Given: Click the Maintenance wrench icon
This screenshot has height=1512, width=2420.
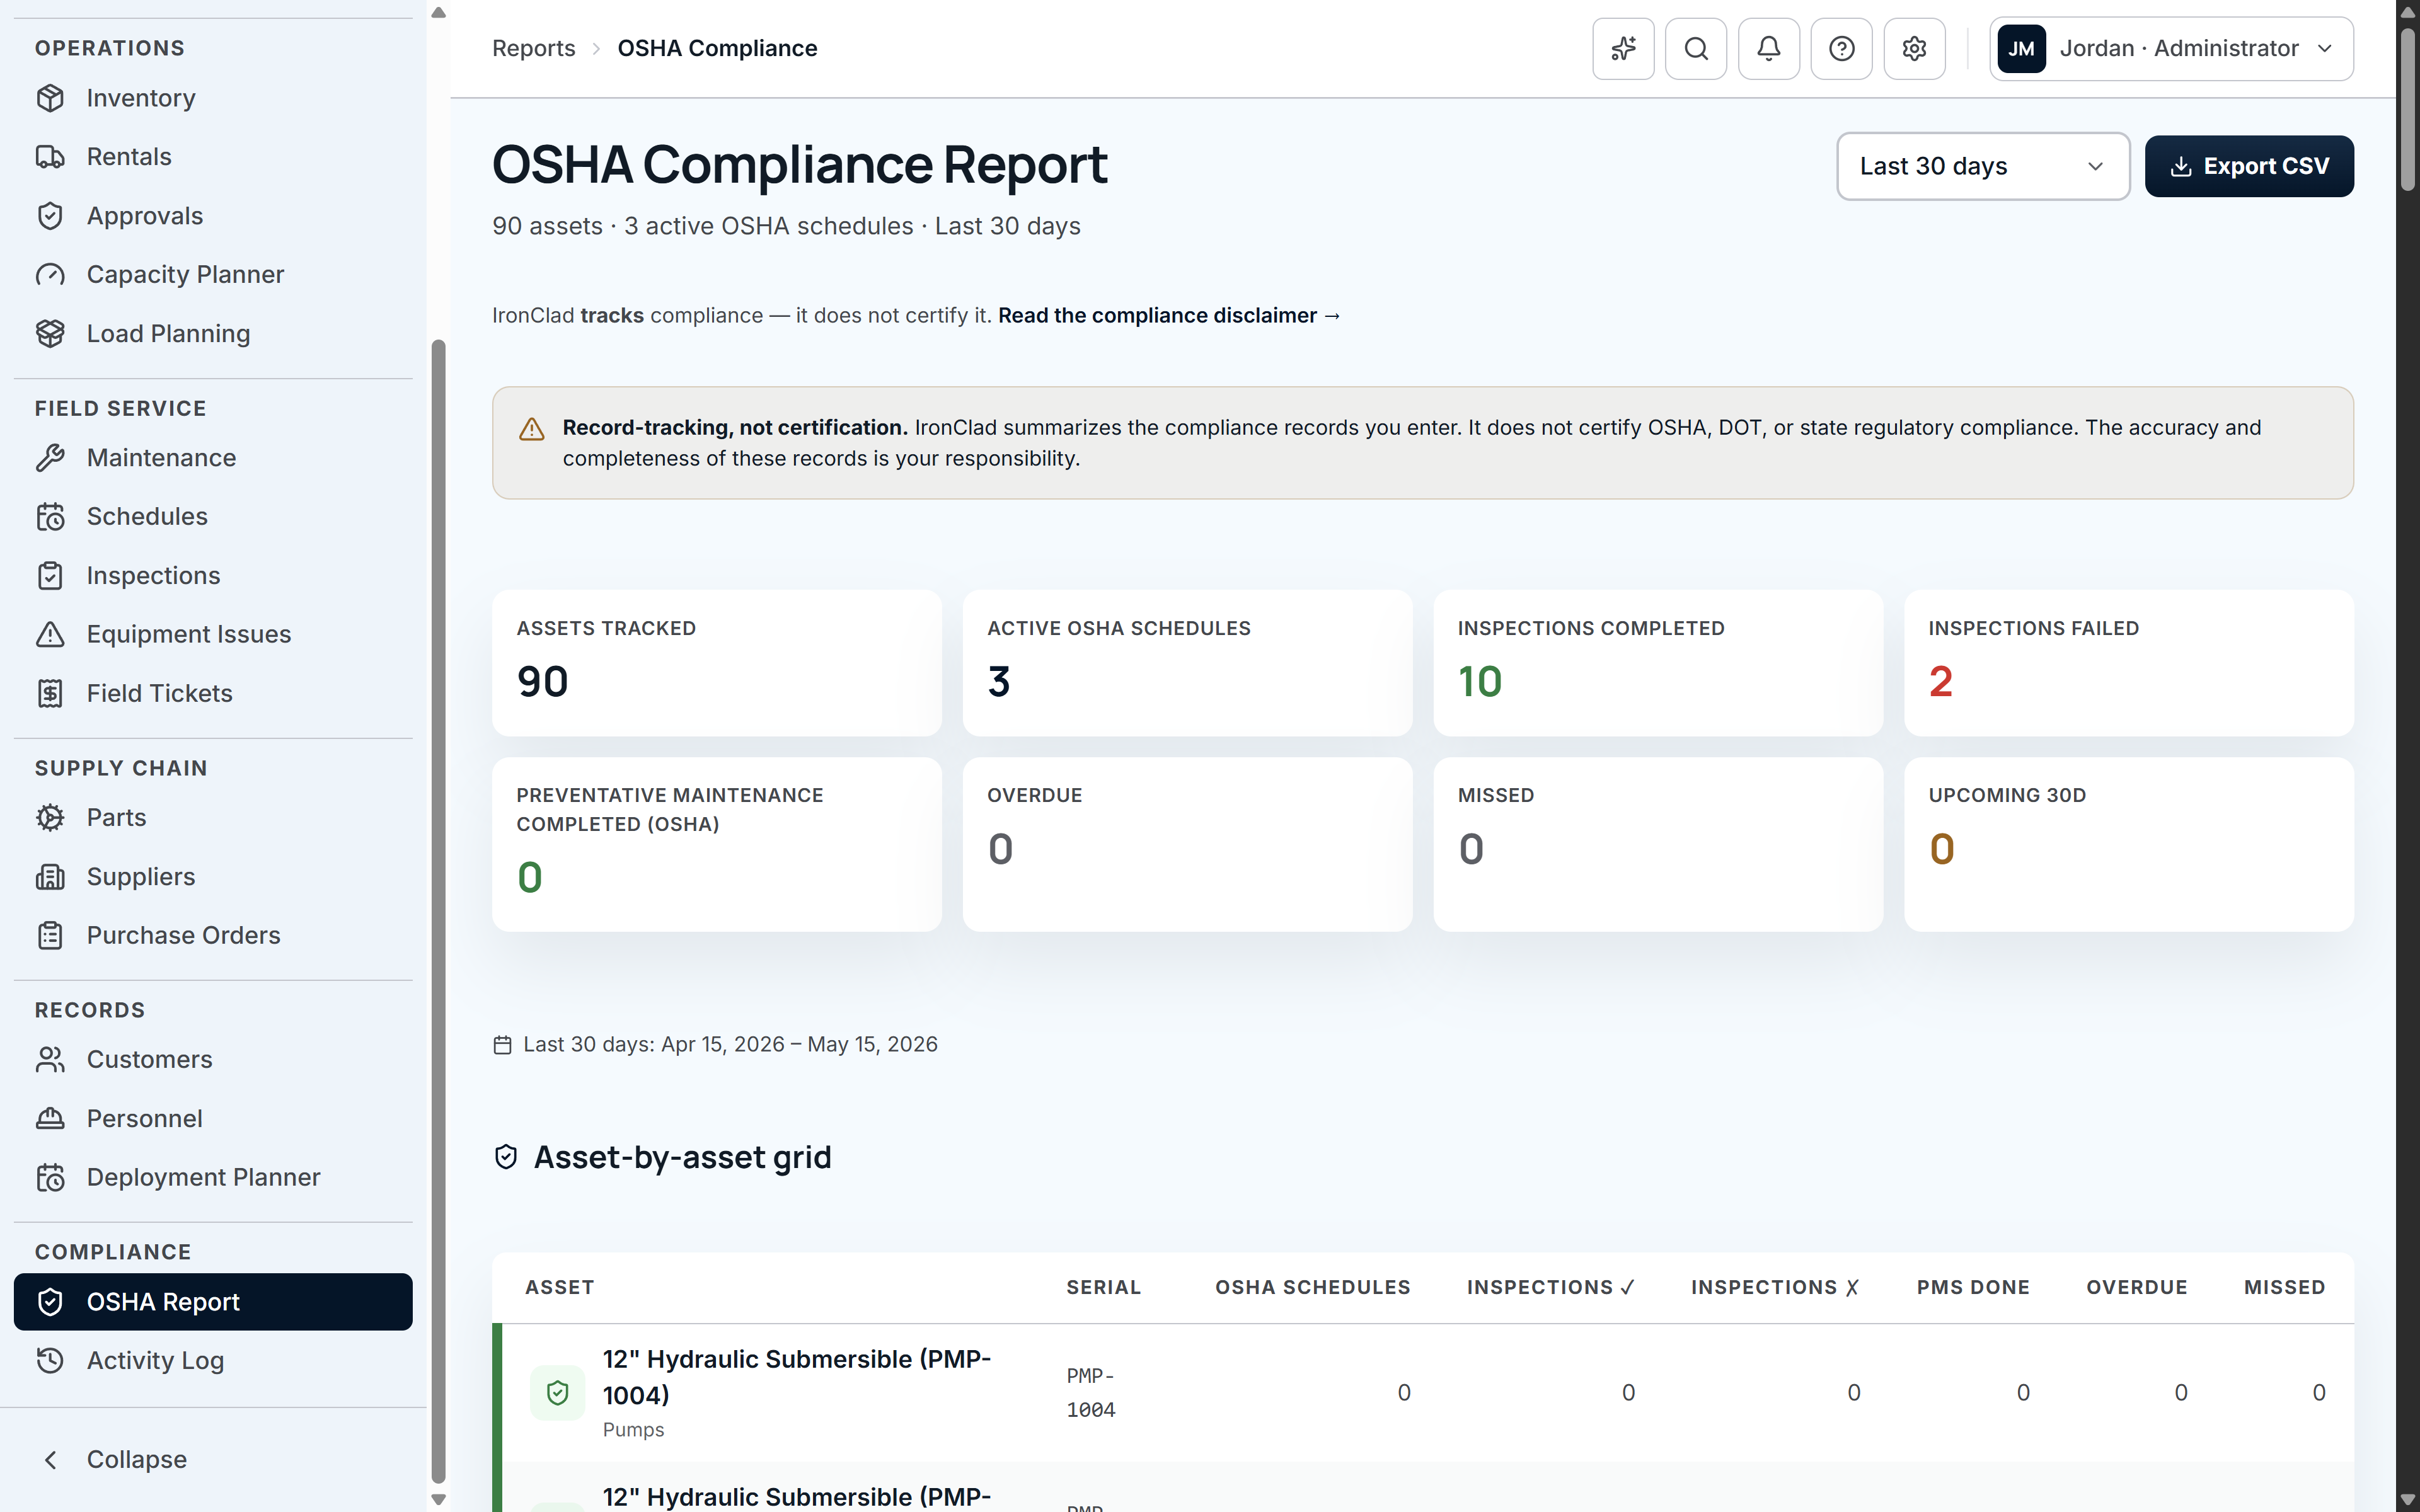Looking at the screenshot, I should (50, 458).
